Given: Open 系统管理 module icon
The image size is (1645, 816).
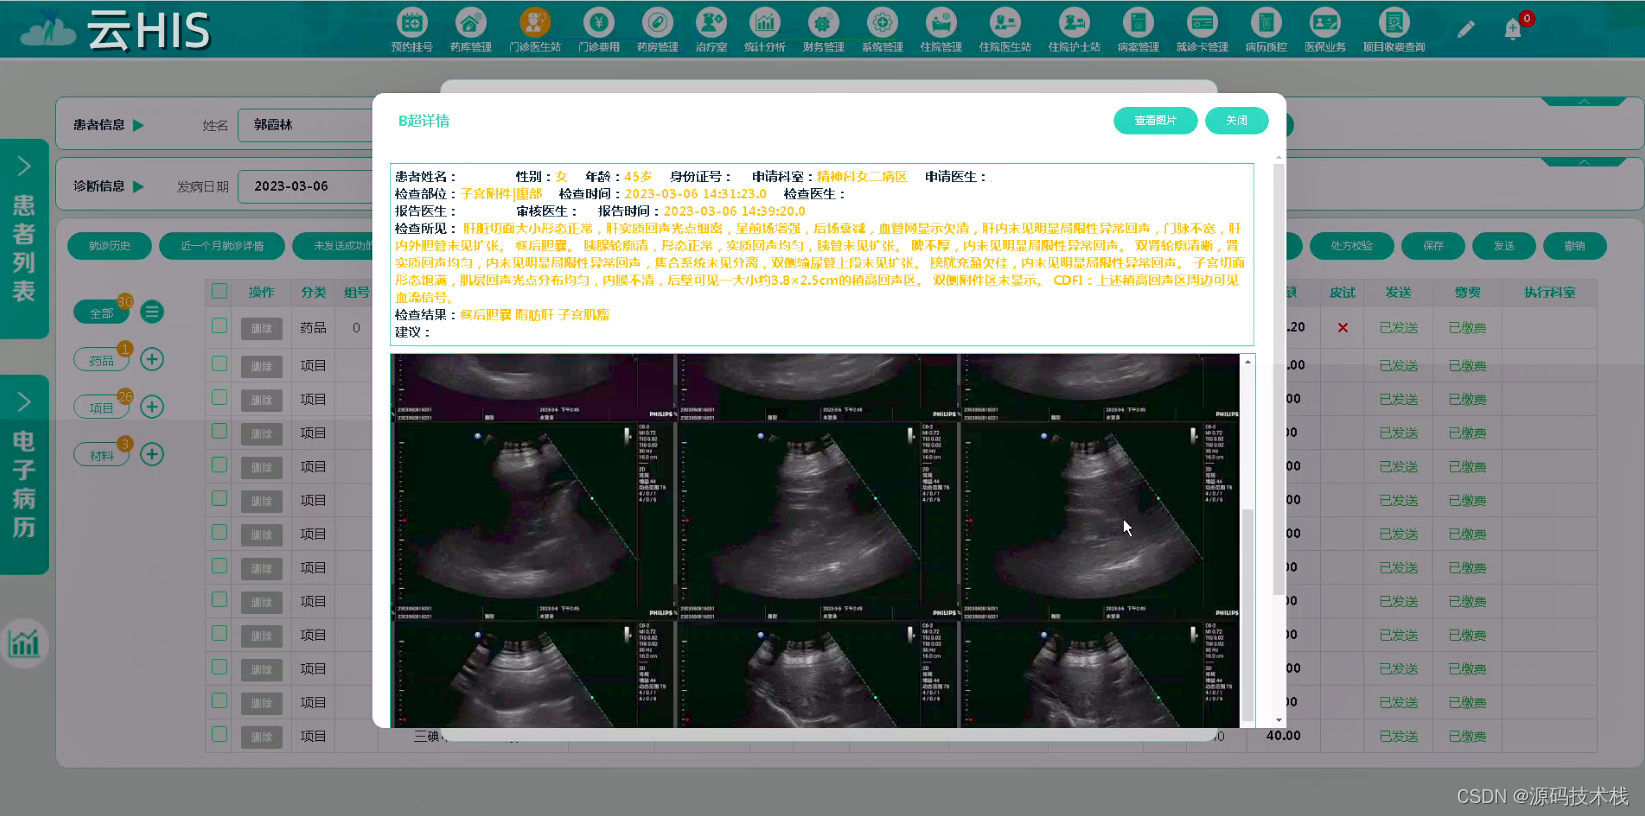Looking at the screenshot, I should coord(882,29).
